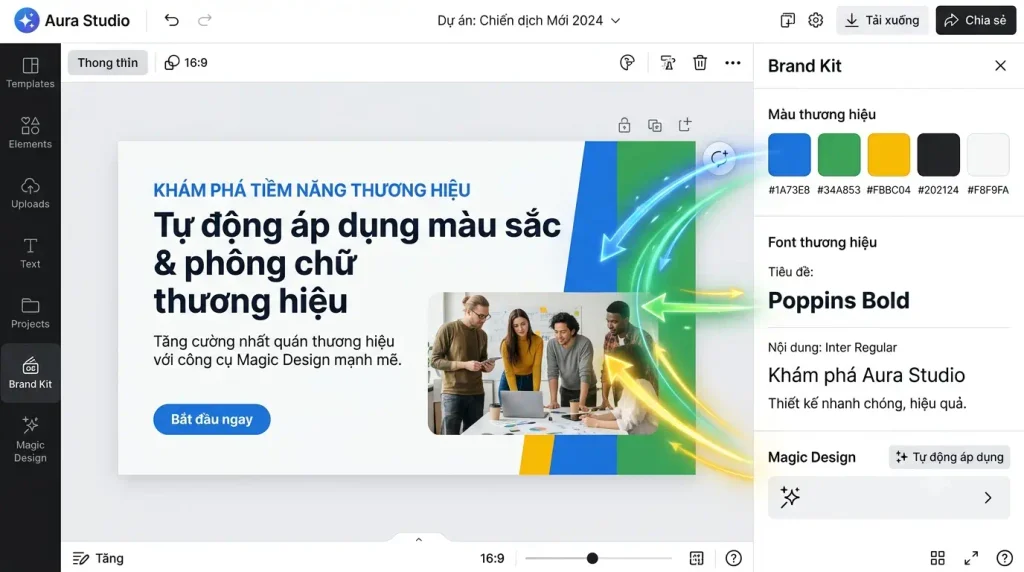Select the team photo on the canvas
This screenshot has width=1024, height=572.
tap(542, 363)
